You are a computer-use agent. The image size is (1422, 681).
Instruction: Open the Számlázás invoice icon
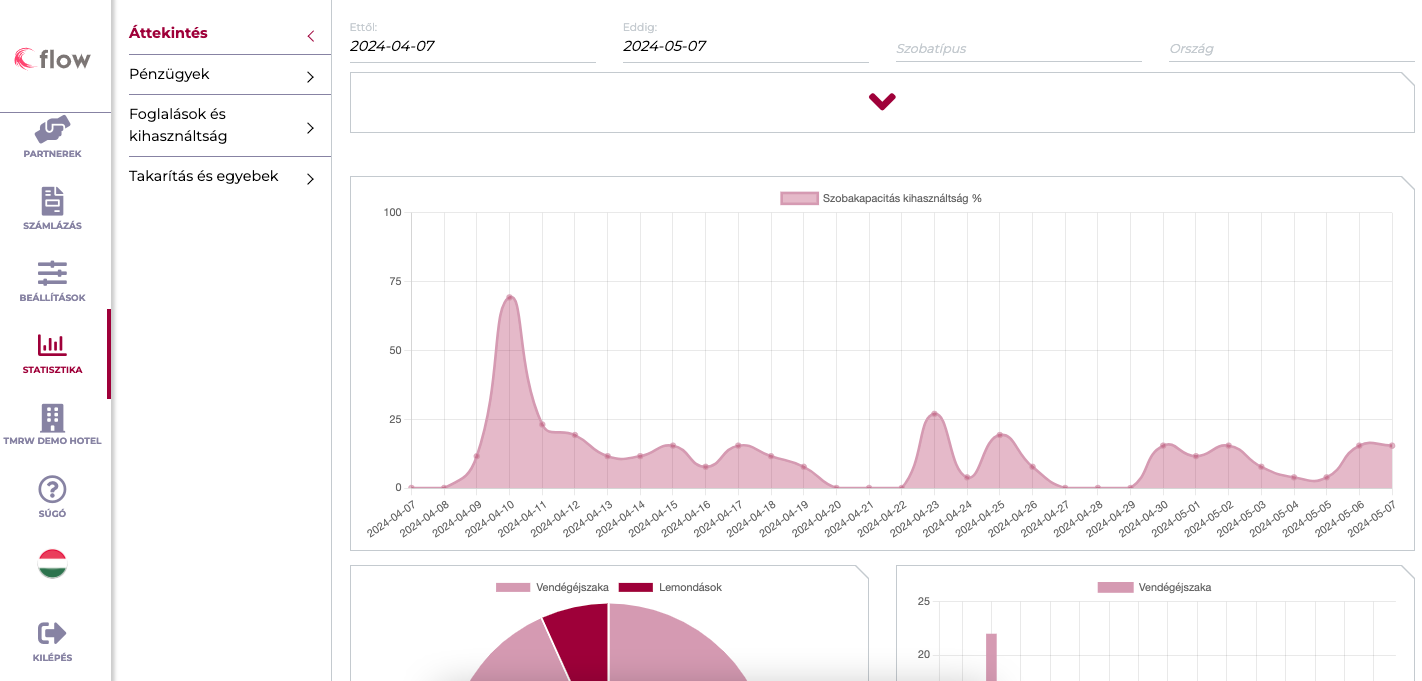(x=52, y=201)
